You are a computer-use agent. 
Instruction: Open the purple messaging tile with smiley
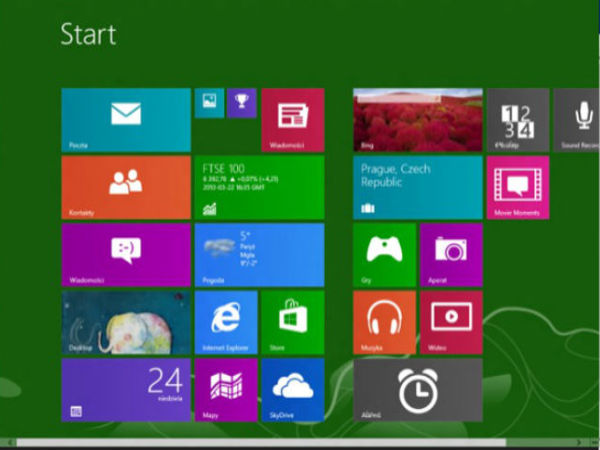126,255
